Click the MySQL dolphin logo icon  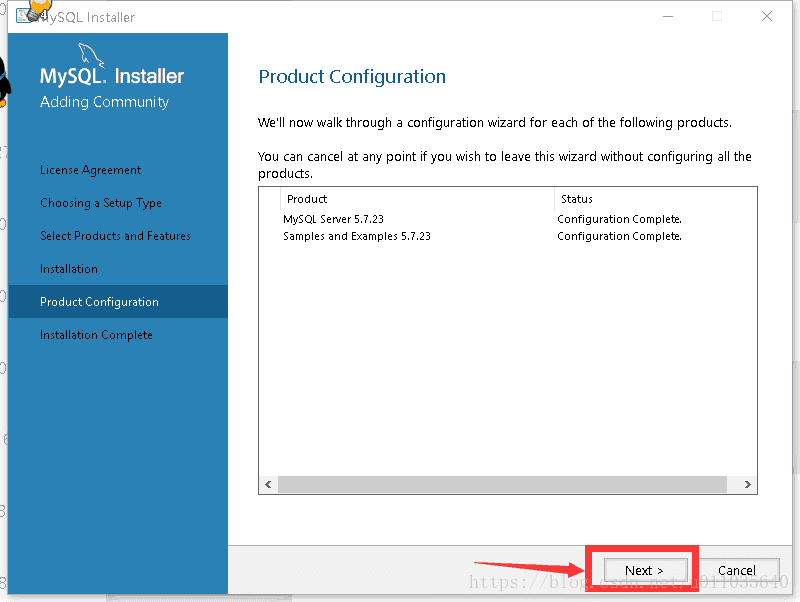91,55
